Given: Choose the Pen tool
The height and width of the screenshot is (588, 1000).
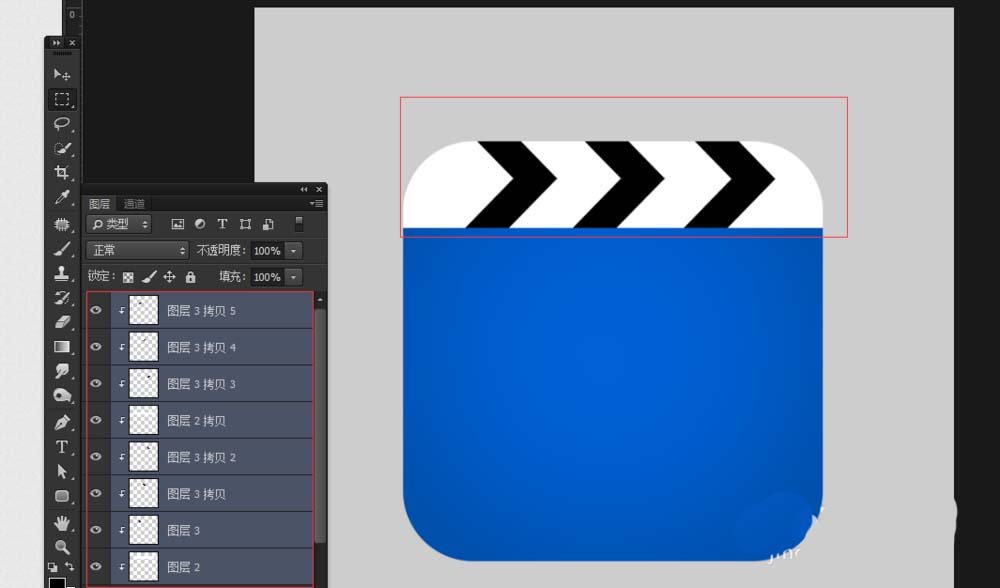Looking at the screenshot, I should [x=62, y=422].
